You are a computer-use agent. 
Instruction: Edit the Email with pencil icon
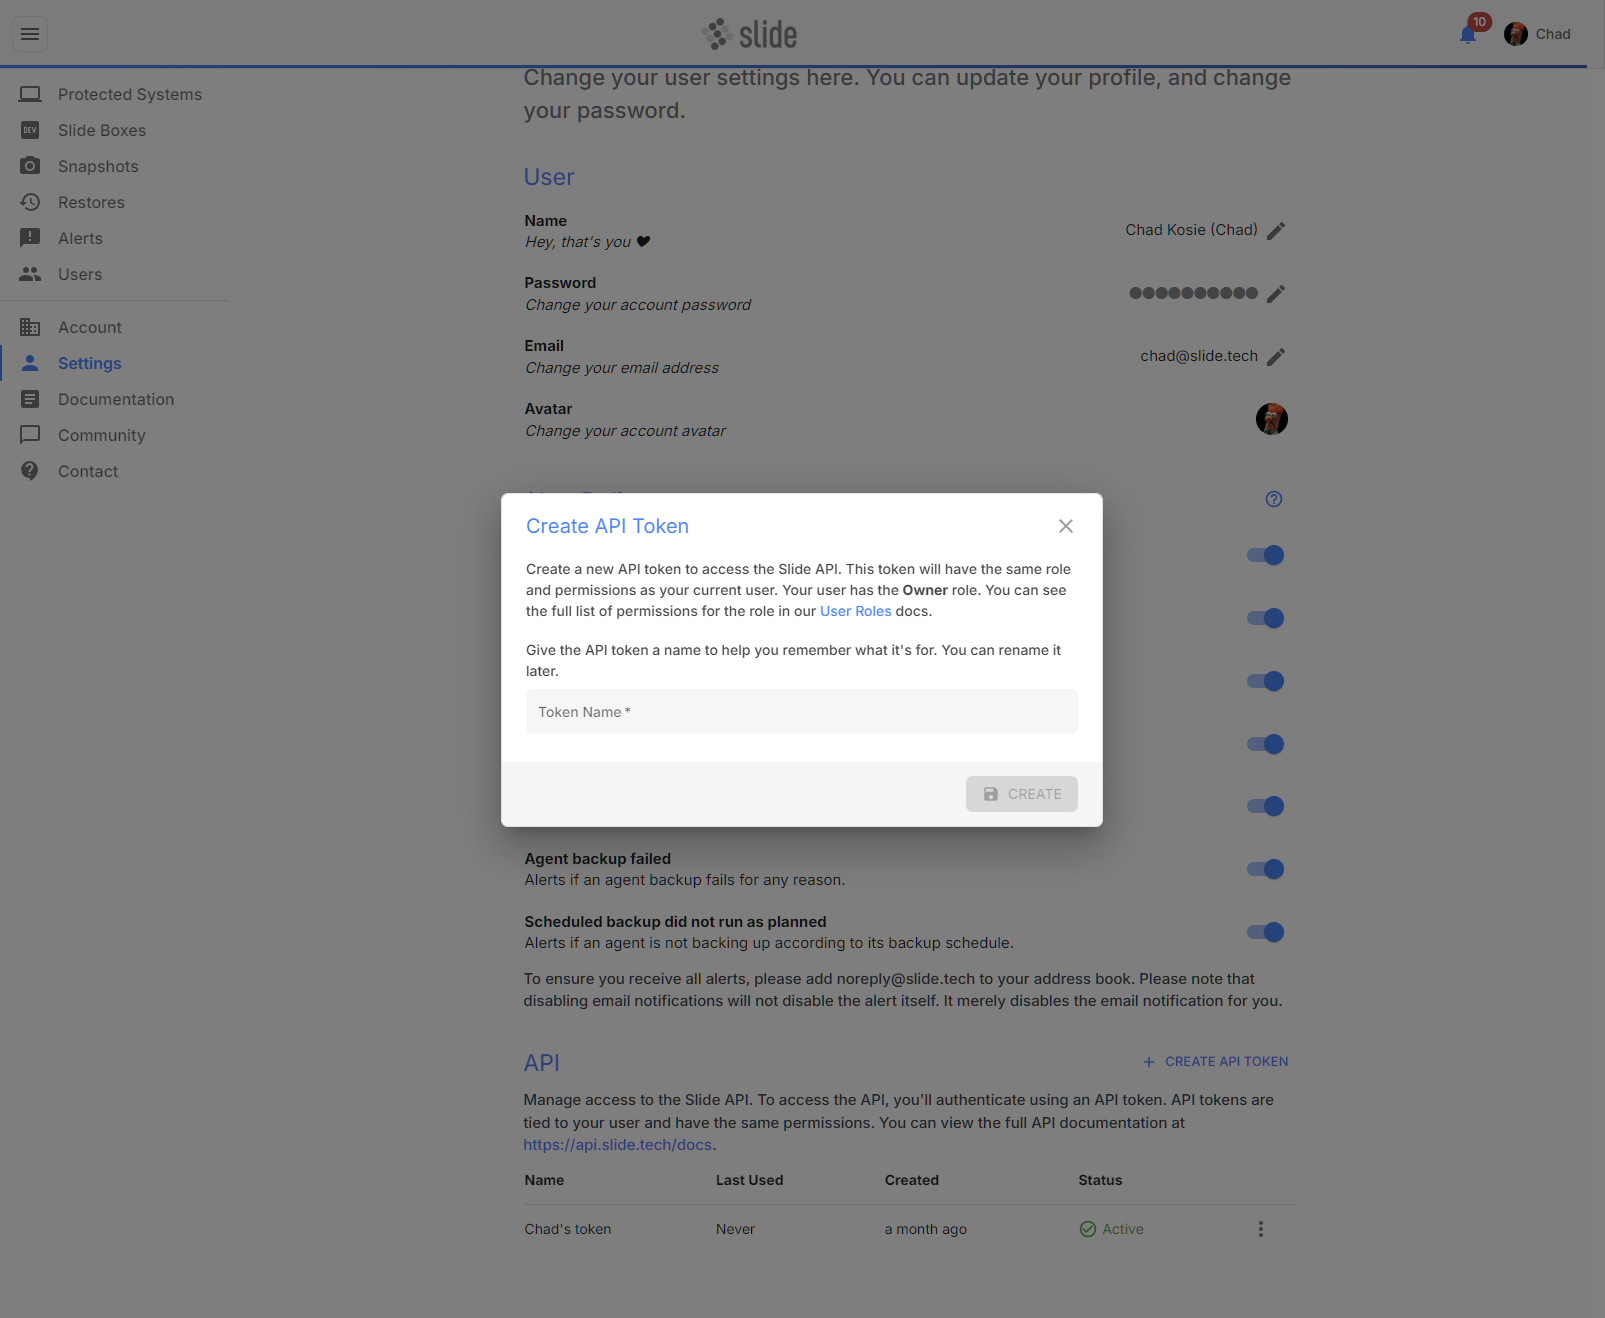1276,357
